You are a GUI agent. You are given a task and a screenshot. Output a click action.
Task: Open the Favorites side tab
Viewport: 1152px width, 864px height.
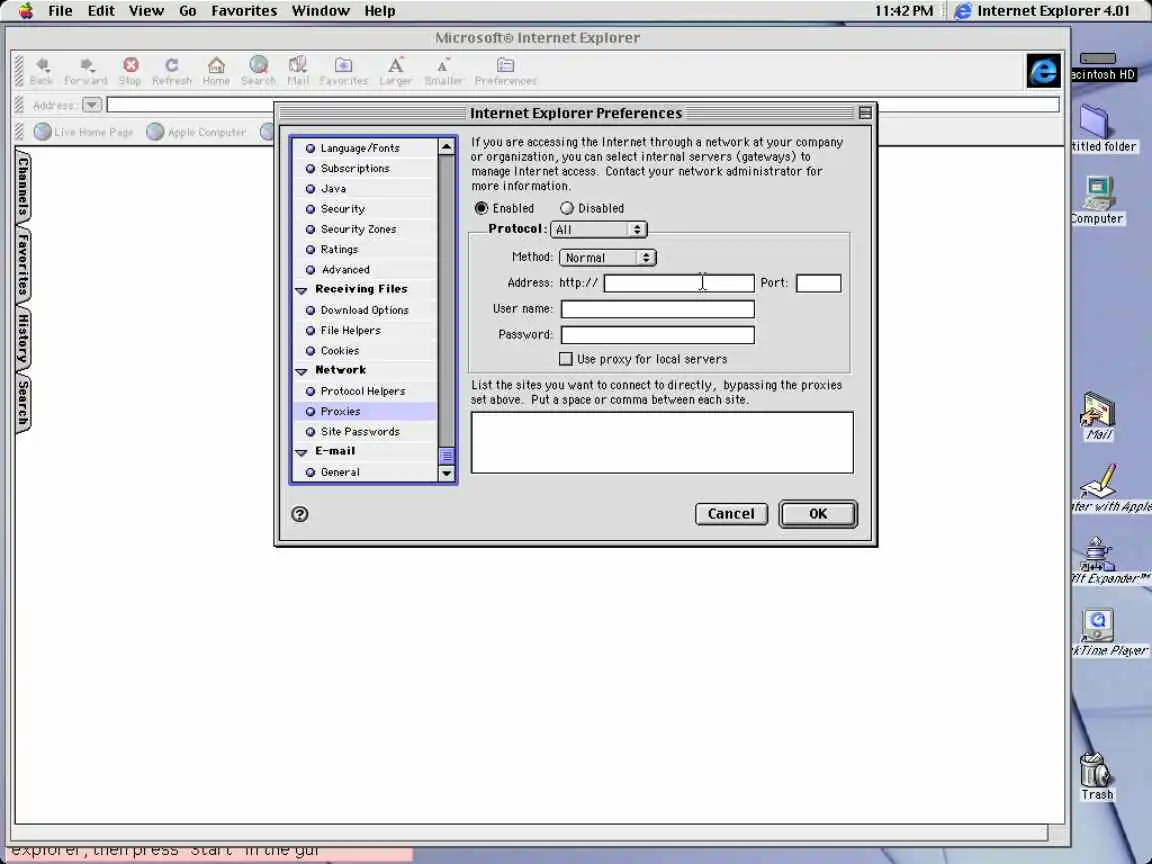(24, 264)
